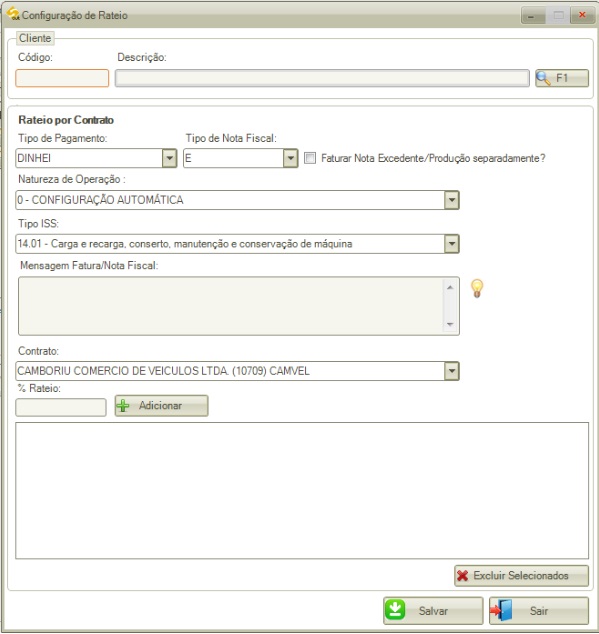This screenshot has width=599, height=634.
Task: Click the message box scroll down arrow
Action: click(450, 324)
